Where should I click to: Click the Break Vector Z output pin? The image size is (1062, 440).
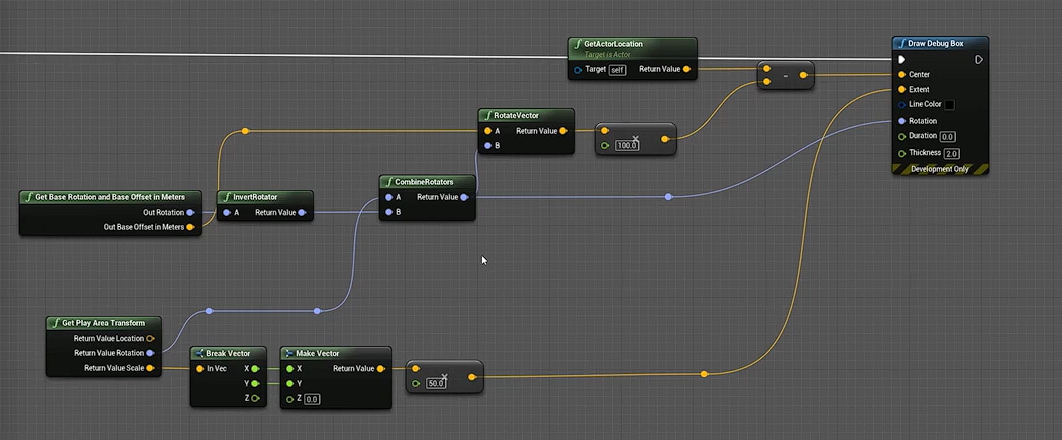click(255, 398)
